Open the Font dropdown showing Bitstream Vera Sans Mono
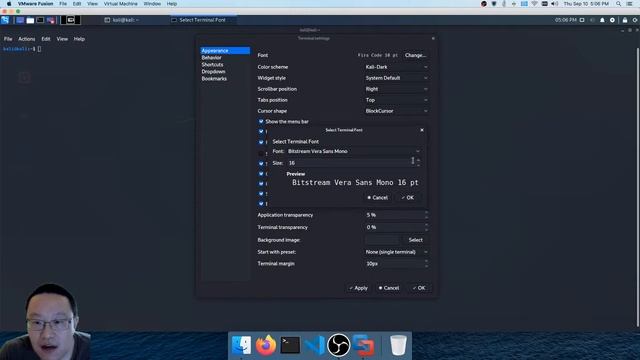The image size is (640, 360). coord(353,151)
